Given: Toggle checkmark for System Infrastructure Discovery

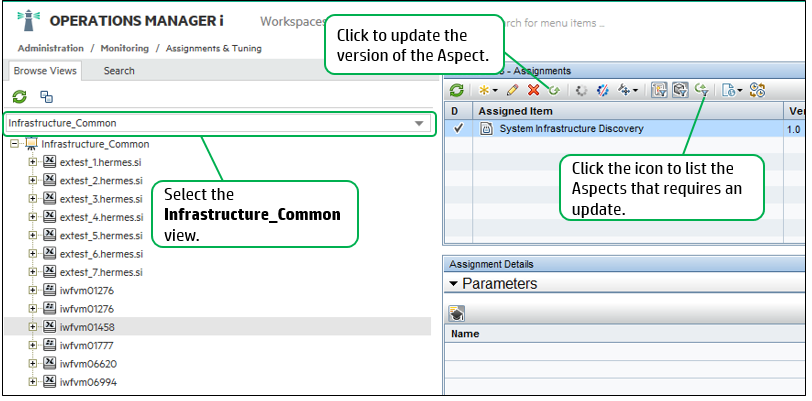Looking at the screenshot, I should 457,129.
